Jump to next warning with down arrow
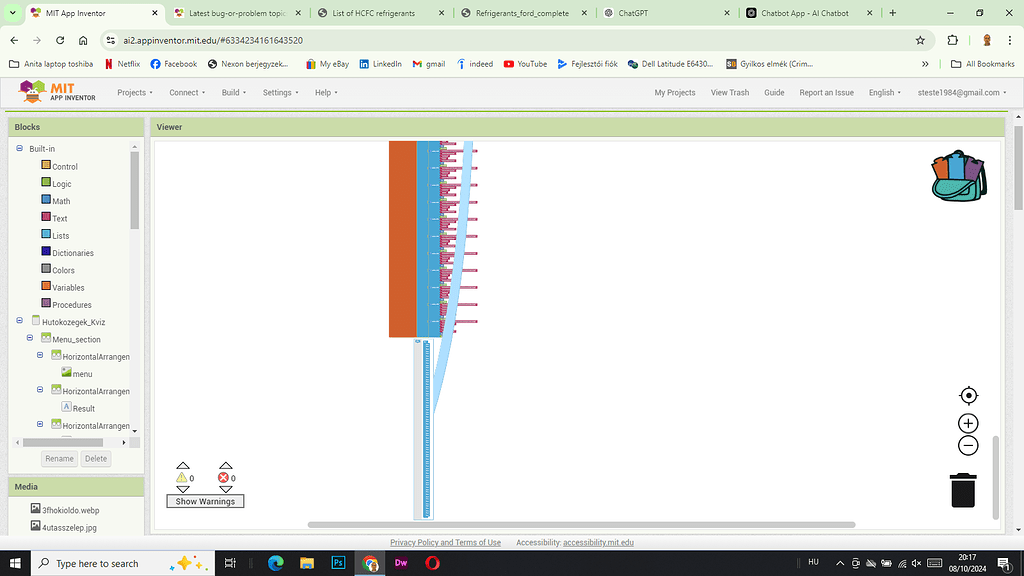1024x576 pixels. (x=183, y=489)
